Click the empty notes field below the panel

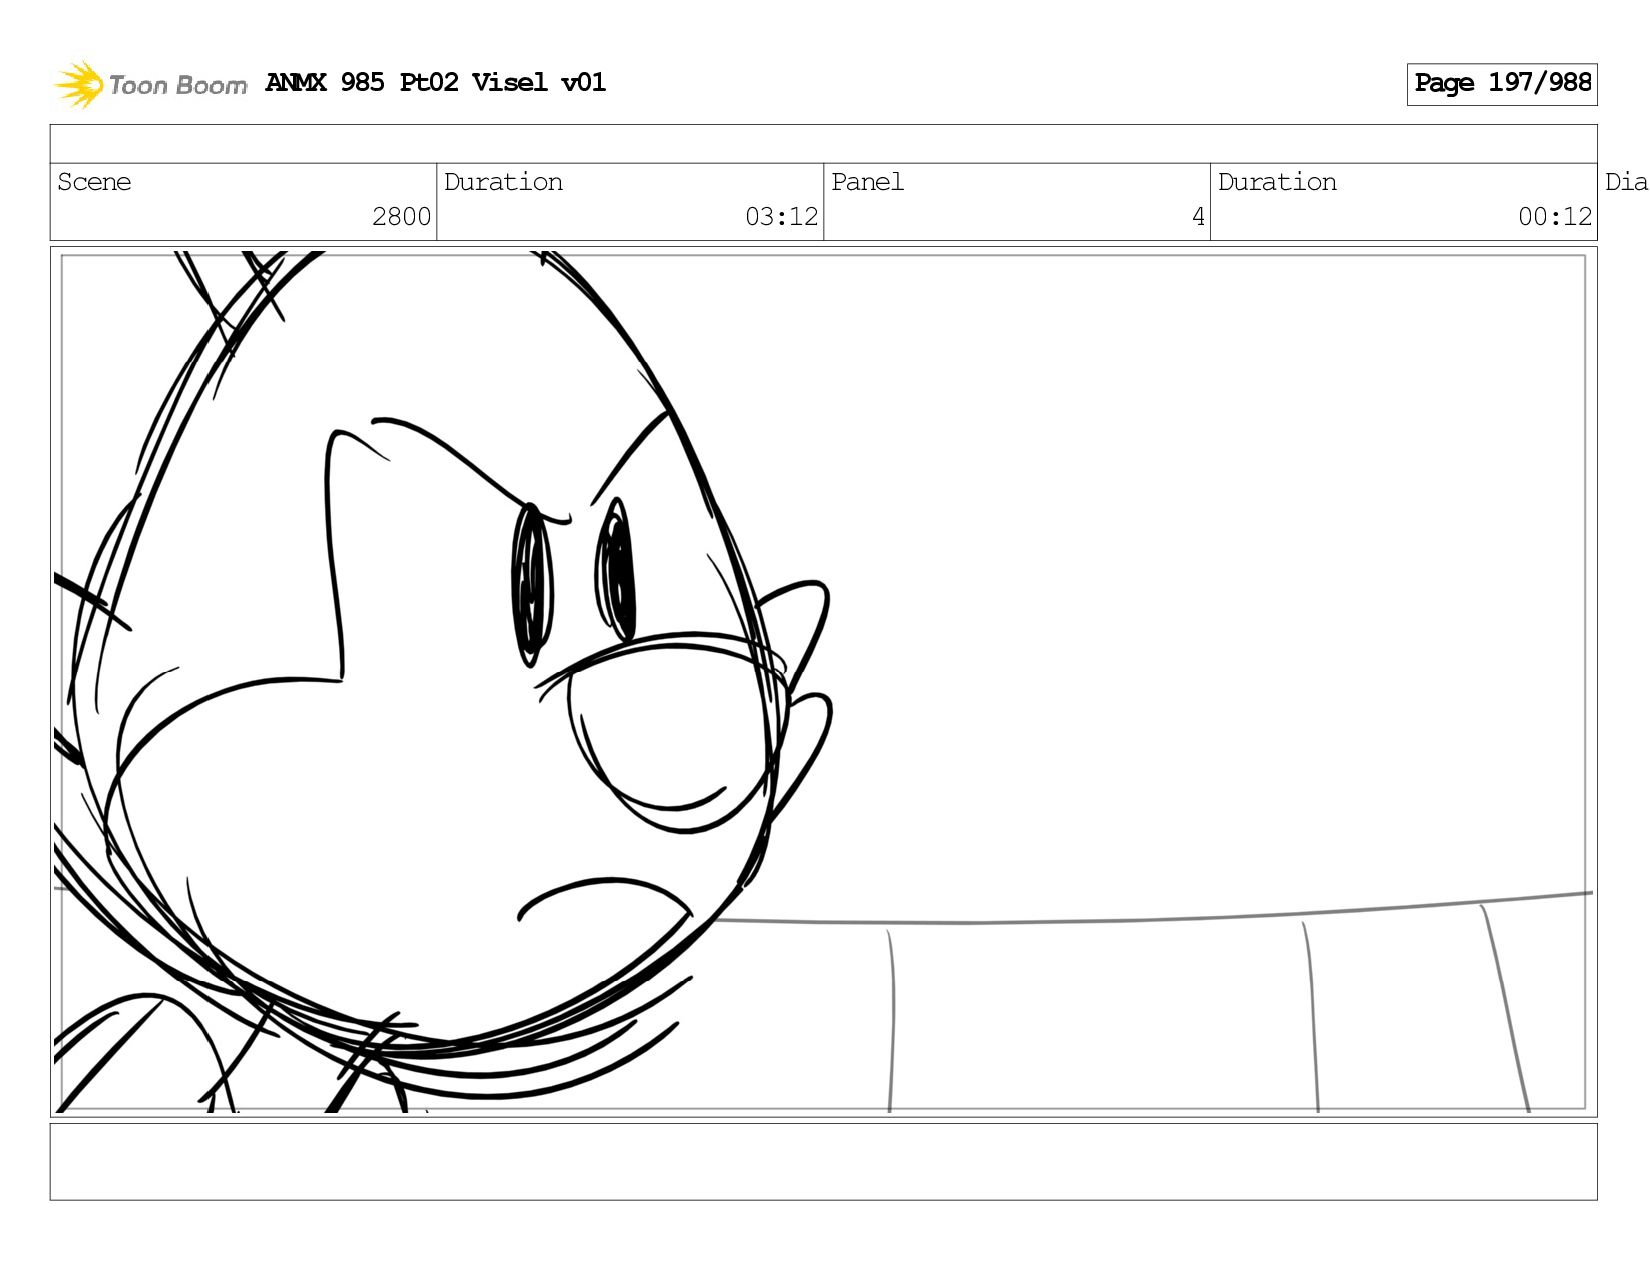(823, 1161)
